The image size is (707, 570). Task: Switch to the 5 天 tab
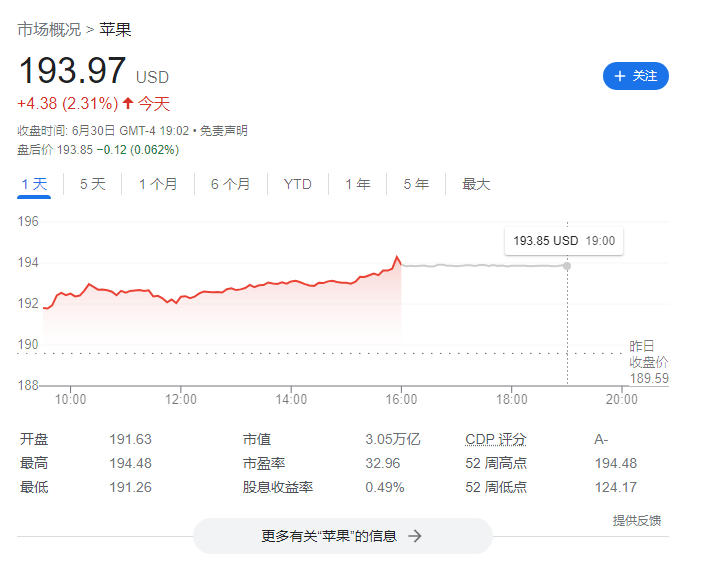click(x=92, y=184)
